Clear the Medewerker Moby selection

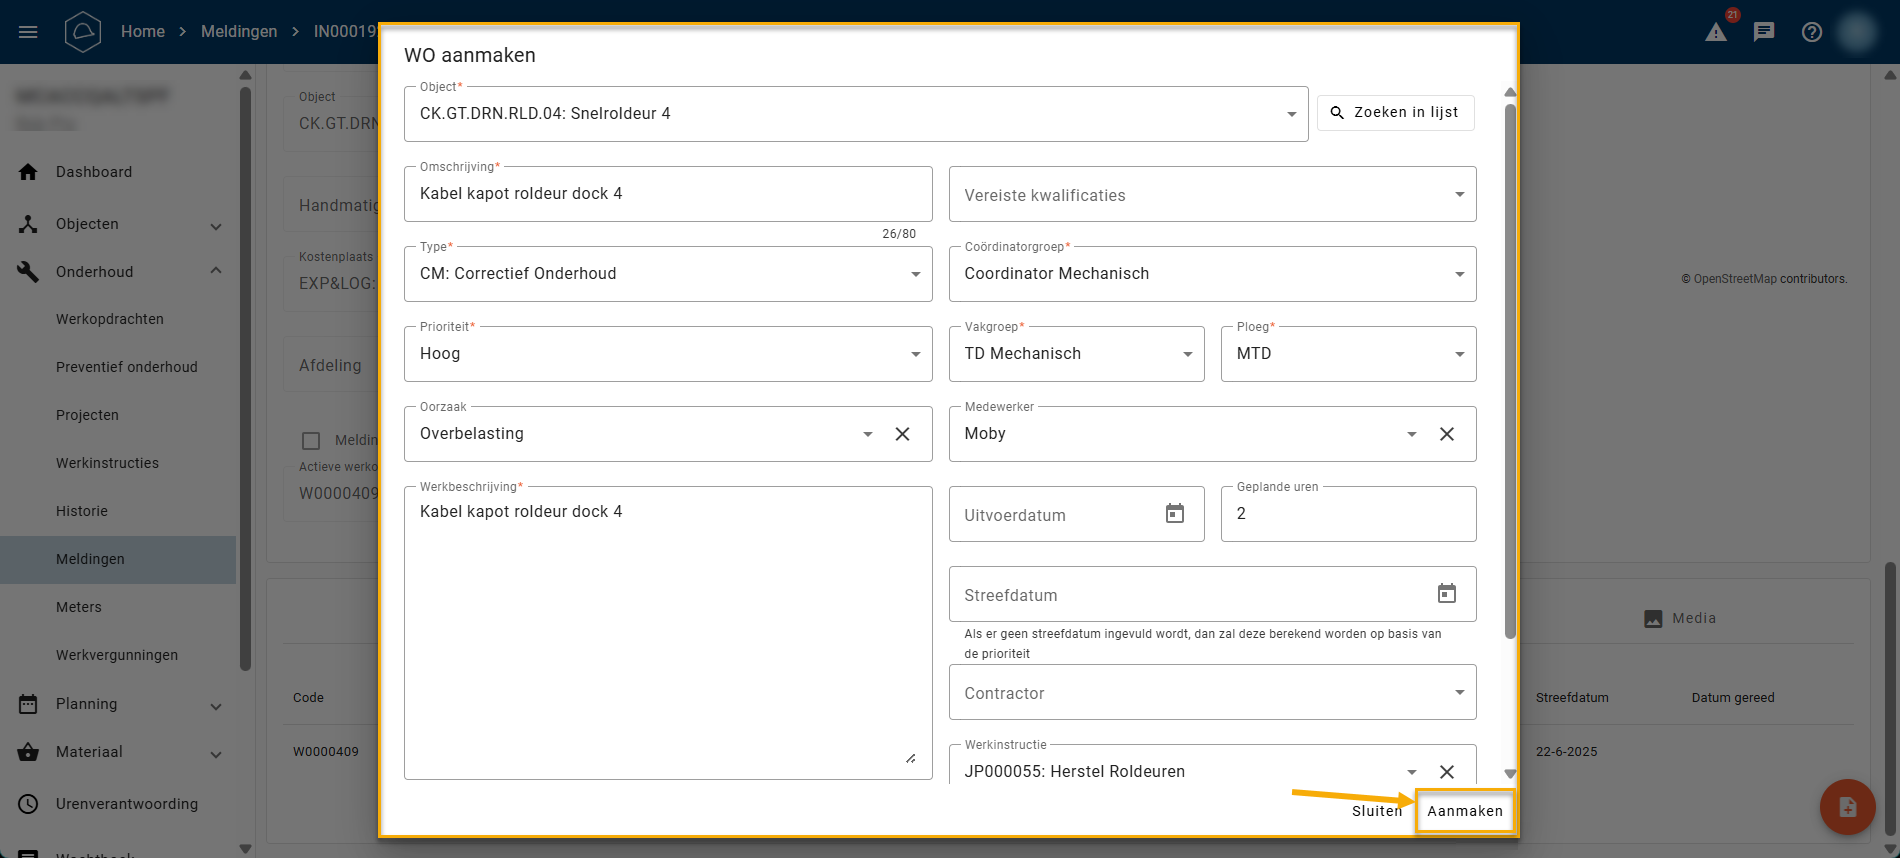coord(1447,434)
